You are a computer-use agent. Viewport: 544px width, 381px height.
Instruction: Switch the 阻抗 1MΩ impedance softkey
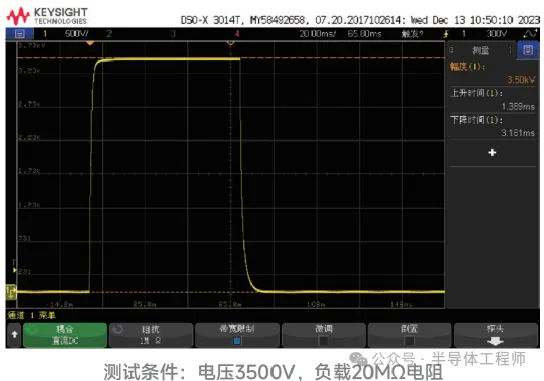(151, 335)
